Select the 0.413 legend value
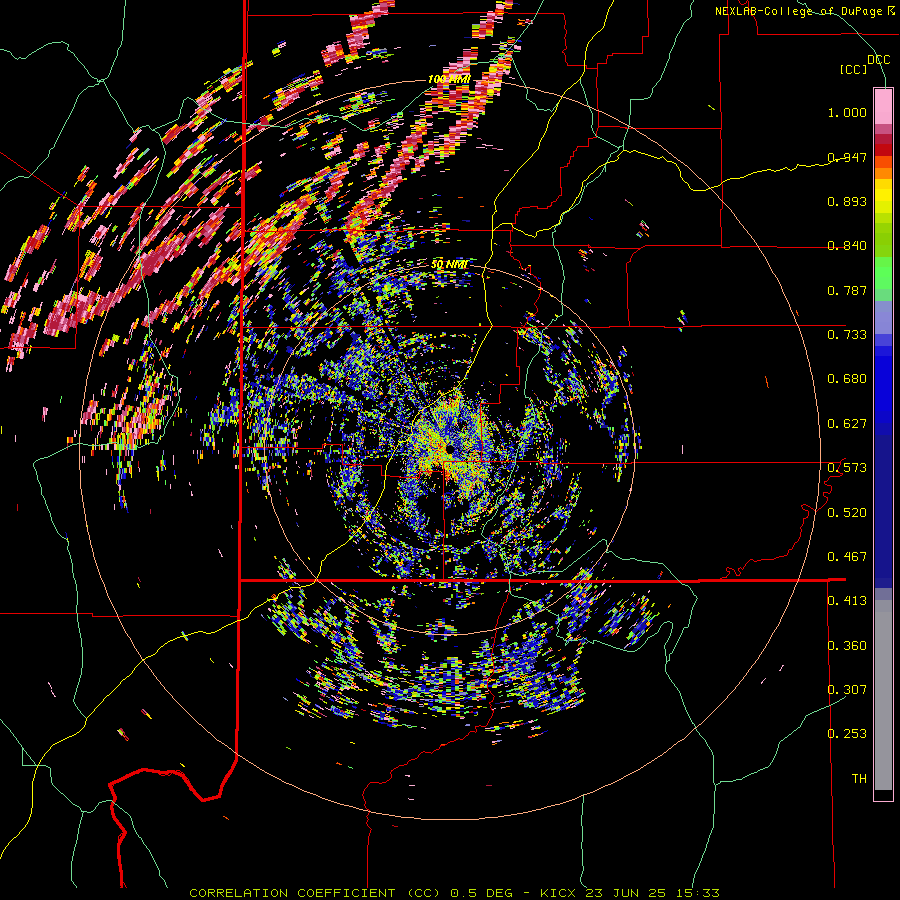The image size is (900, 900). (847, 601)
